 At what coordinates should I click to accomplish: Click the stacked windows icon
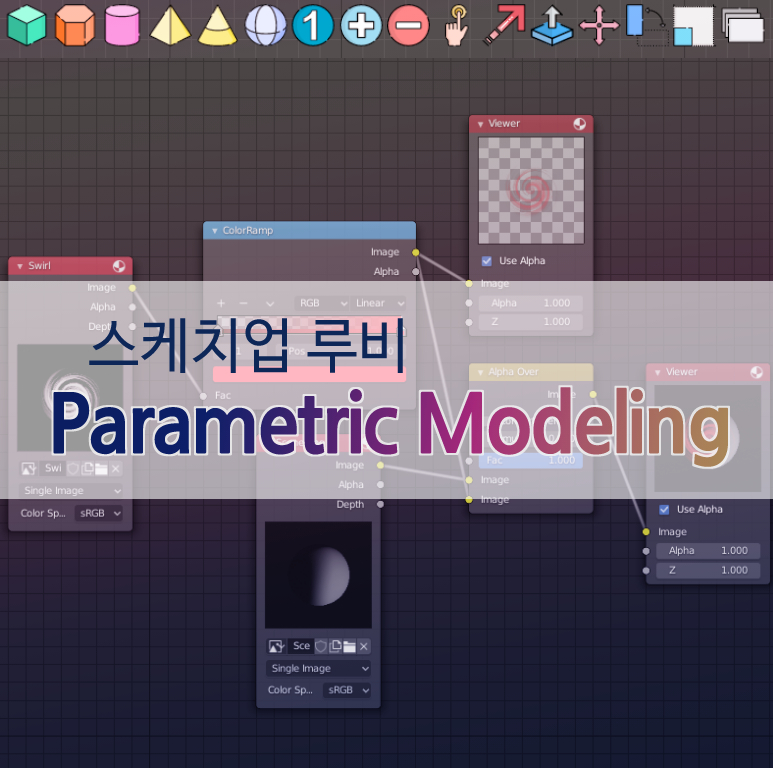(743, 25)
